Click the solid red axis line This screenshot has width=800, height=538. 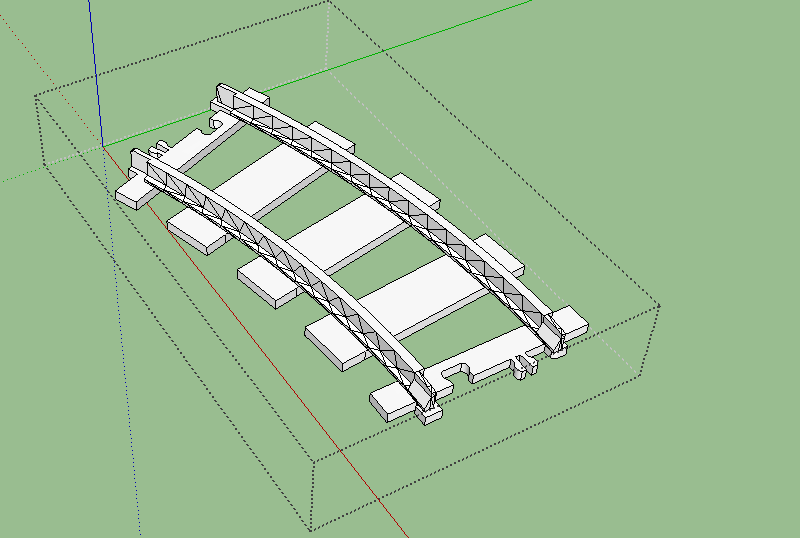tap(255, 342)
